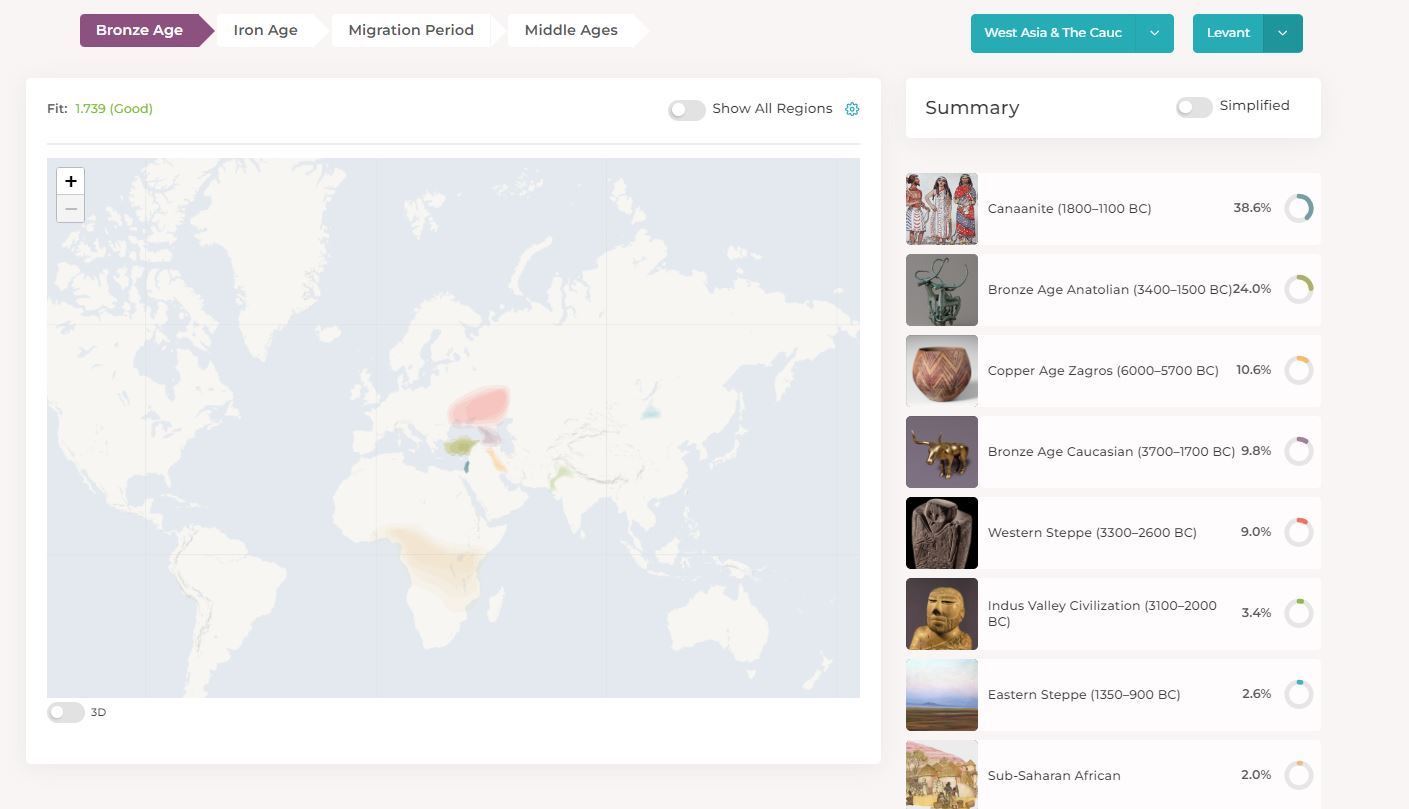Viewport: 1409px width, 809px height.
Task: Zoom out on the map
Action: coord(71,208)
